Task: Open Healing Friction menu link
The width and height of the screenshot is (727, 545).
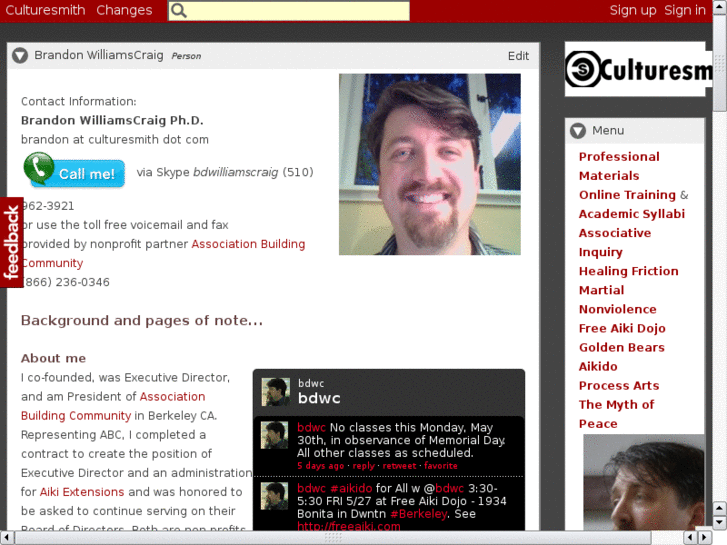Action: 629,271
